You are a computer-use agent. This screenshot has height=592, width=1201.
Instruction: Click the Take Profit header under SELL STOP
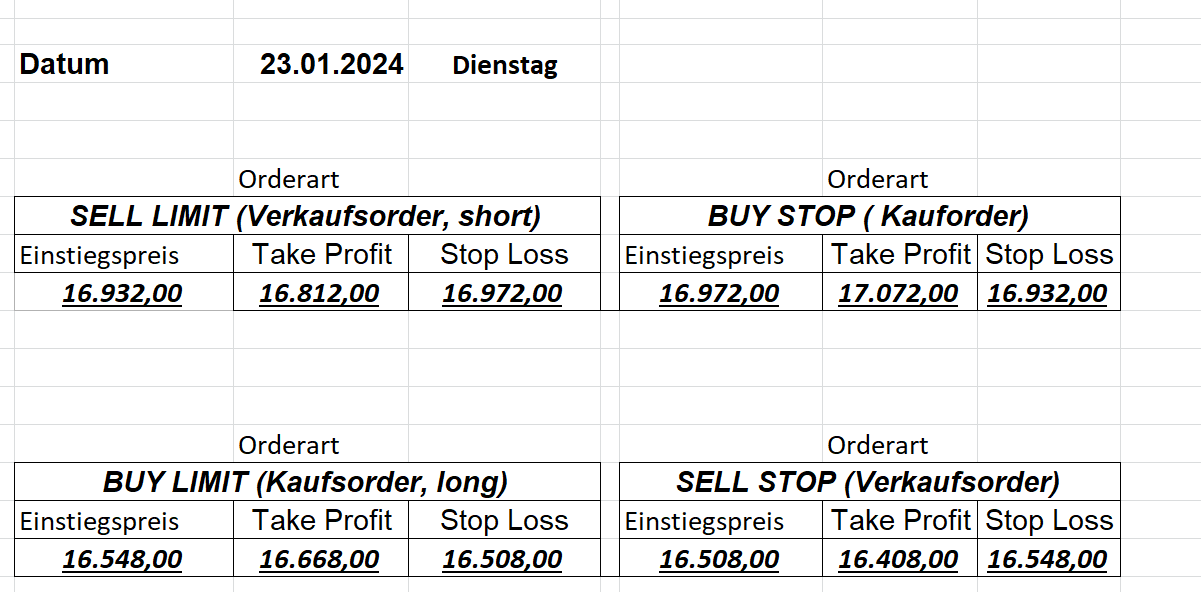point(900,521)
